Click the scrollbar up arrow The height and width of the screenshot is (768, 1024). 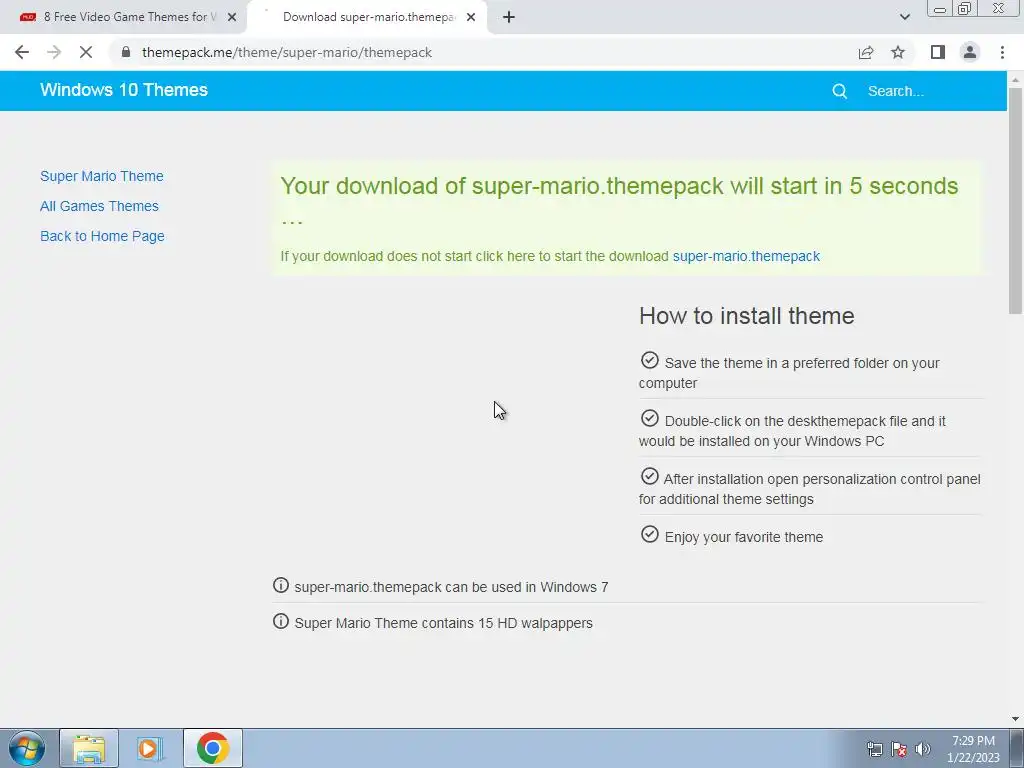pyautogui.click(x=1016, y=80)
